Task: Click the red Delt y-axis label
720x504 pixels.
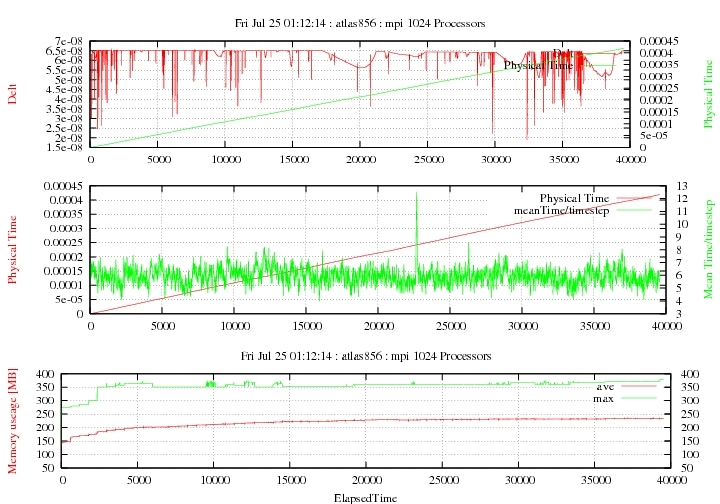Action: (12, 94)
